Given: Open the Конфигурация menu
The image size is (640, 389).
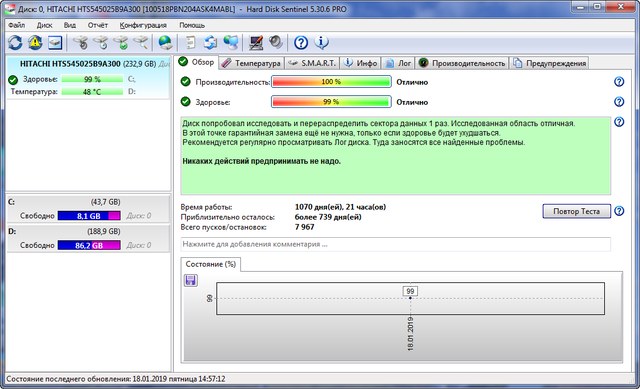Looking at the screenshot, I should 143,25.
